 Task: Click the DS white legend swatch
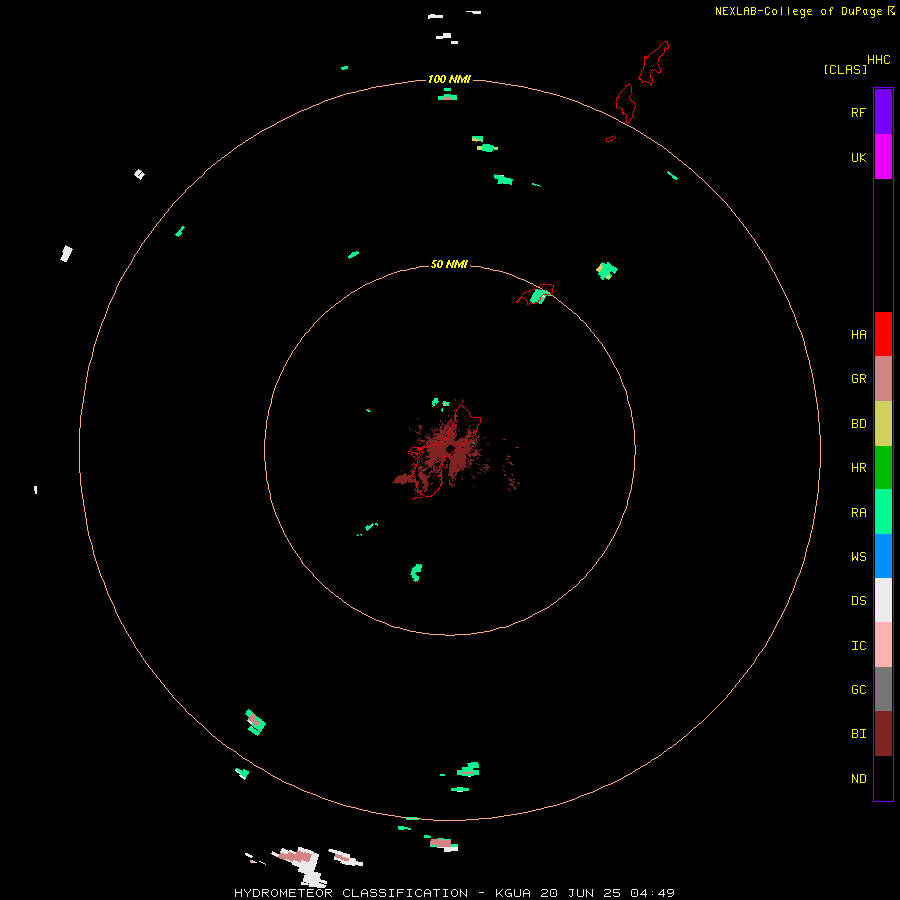click(x=883, y=600)
